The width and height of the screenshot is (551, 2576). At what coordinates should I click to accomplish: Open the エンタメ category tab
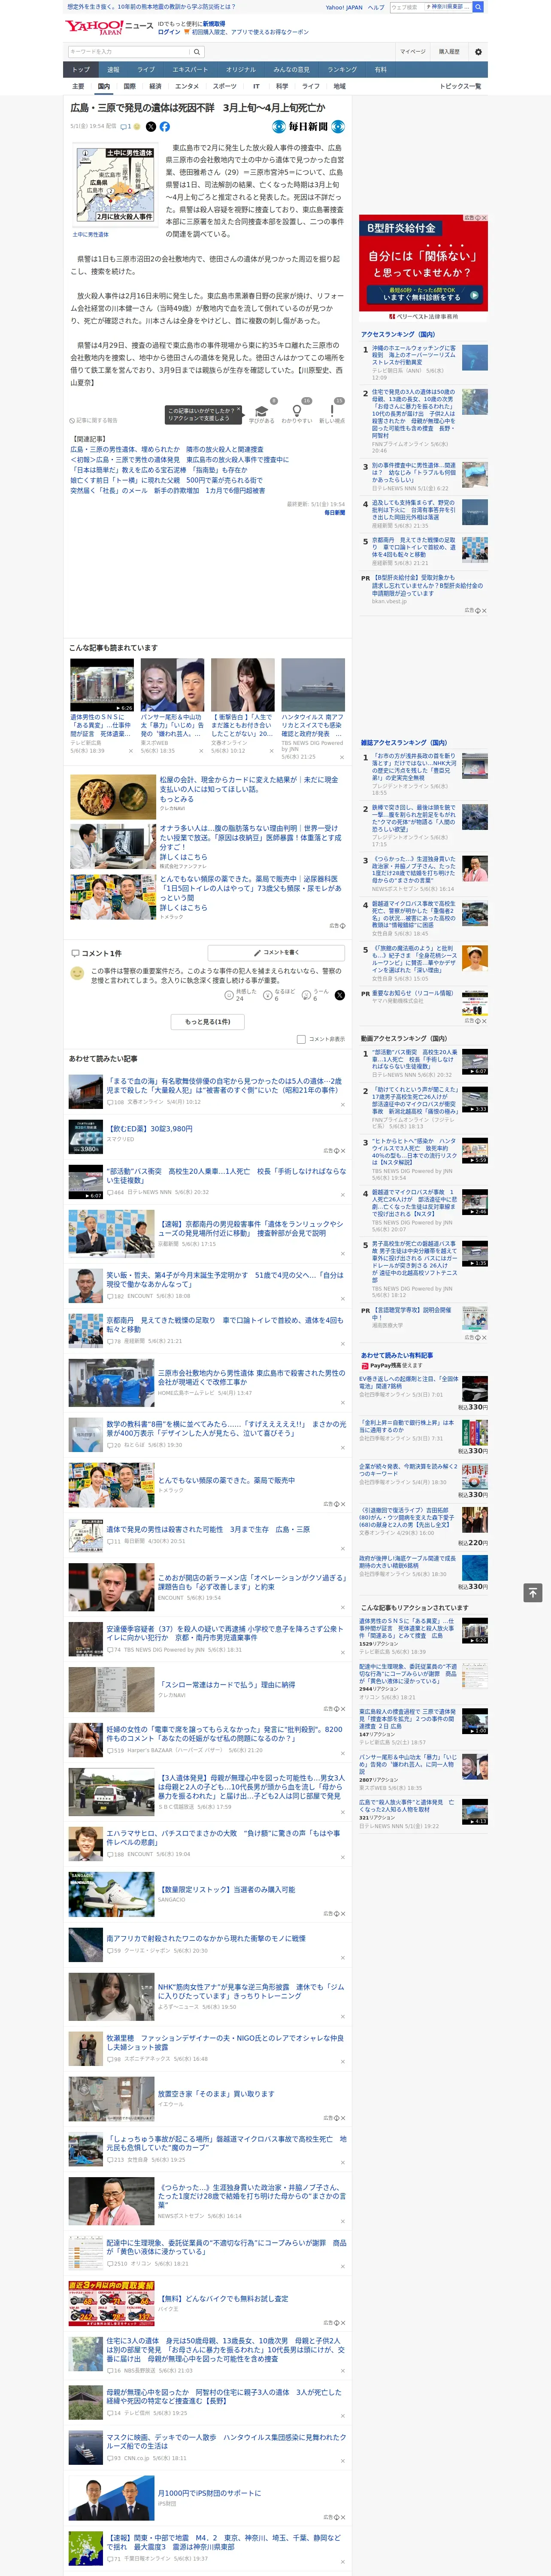pyautogui.click(x=187, y=86)
